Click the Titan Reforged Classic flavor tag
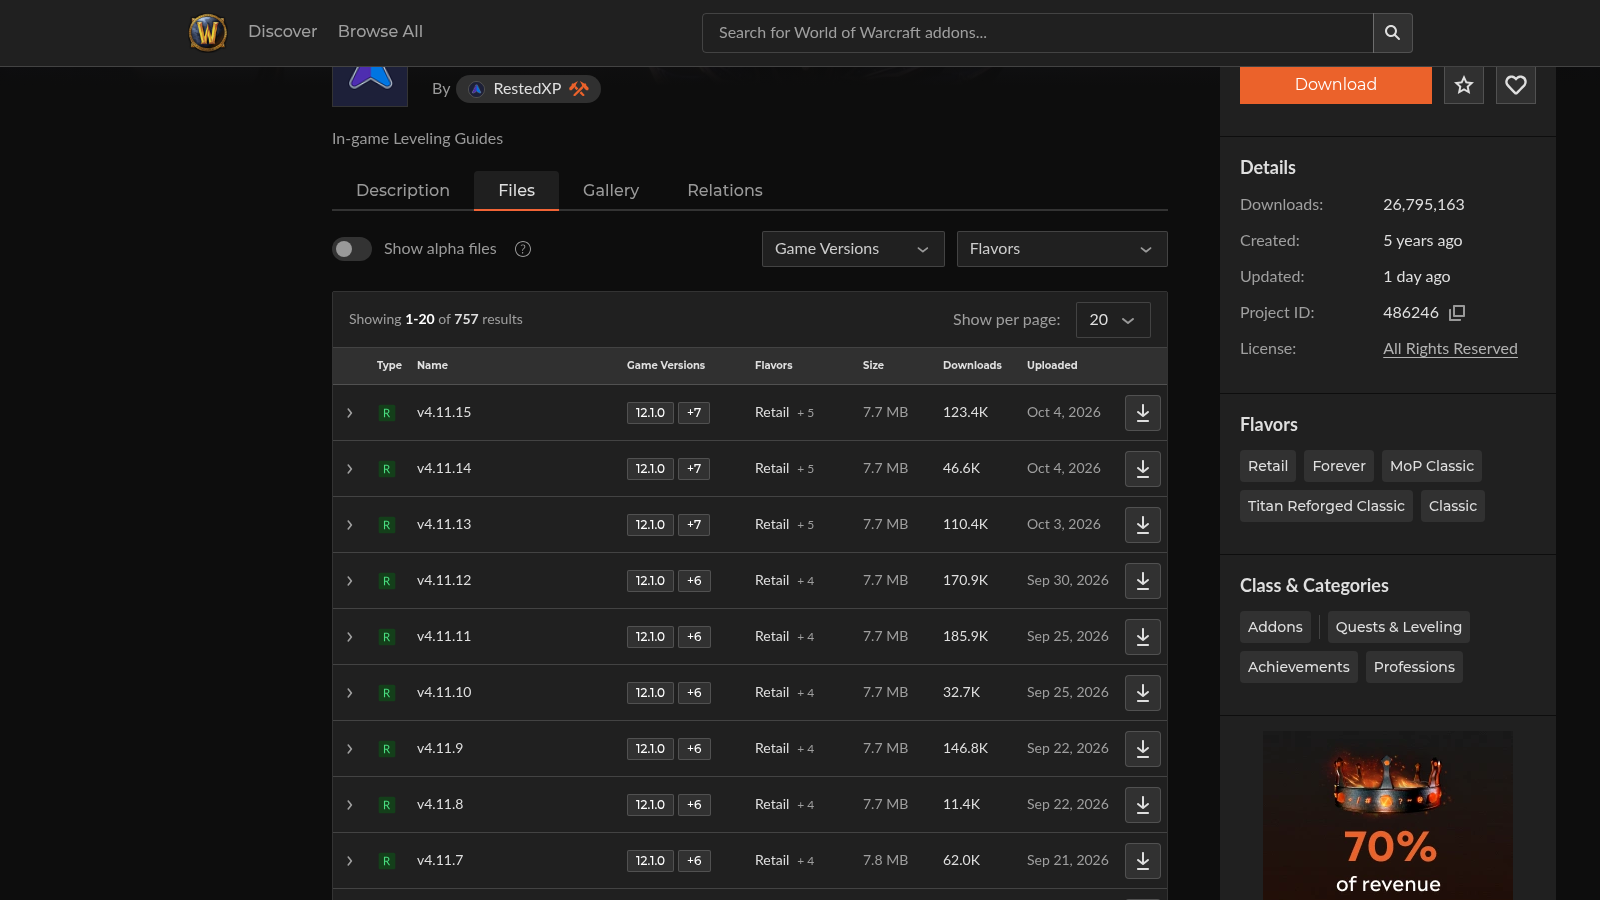This screenshot has width=1600, height=900. click(1326, 506)
